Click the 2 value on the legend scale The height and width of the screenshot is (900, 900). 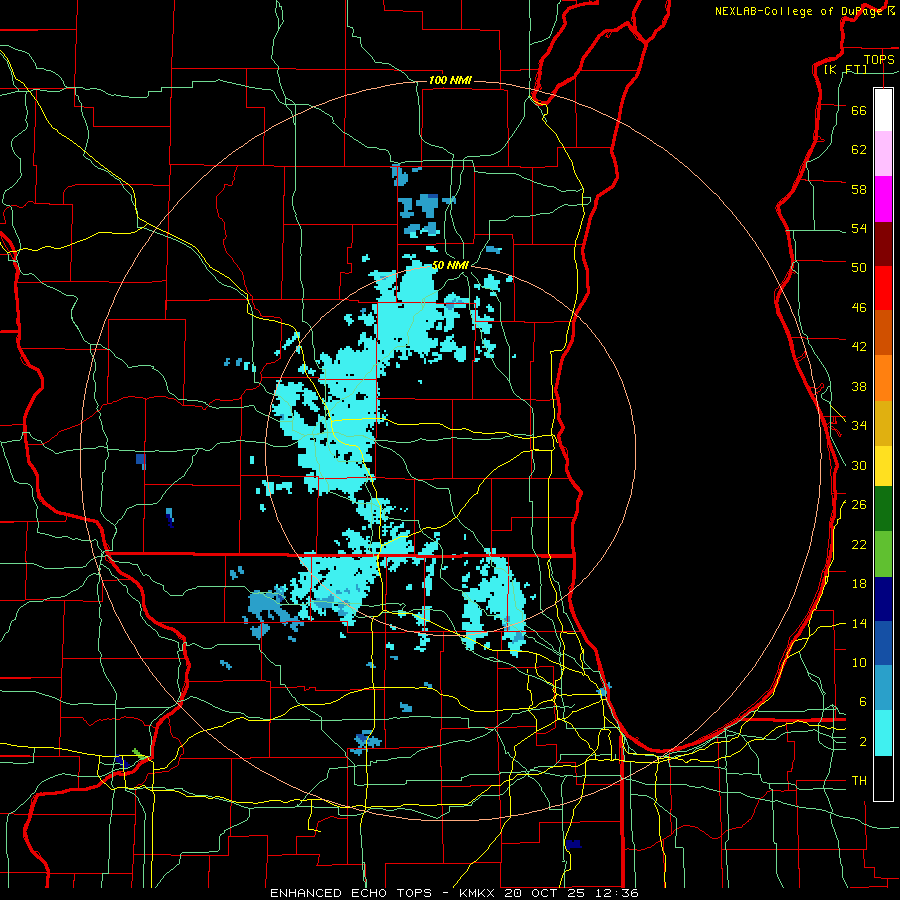[x=863, y=742]
